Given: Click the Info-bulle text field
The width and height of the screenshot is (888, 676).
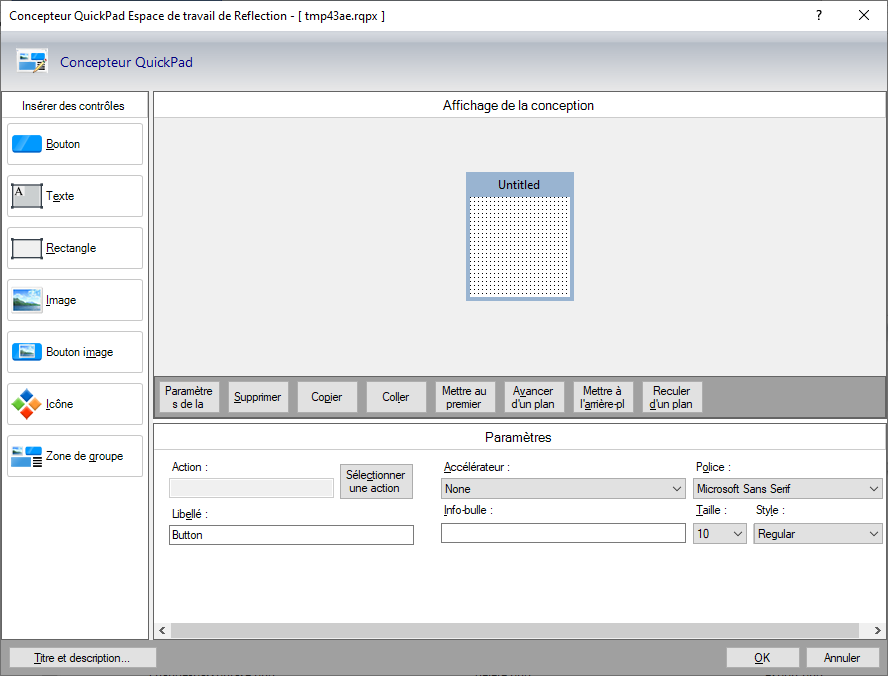Looking at the screenshot, I should 563,533.
